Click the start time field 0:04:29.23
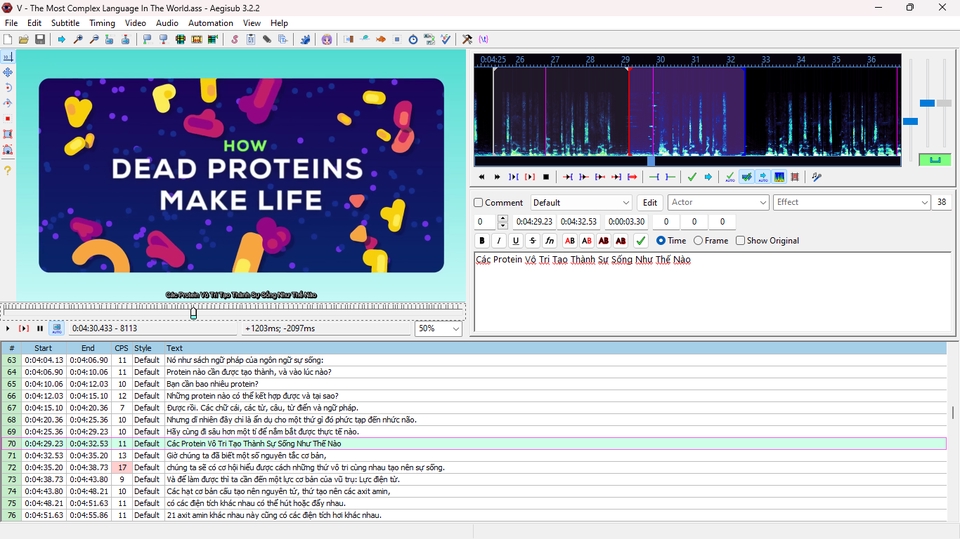Viewport: 960px width, 539px height. pyautogui.click(x=534, y=222)
